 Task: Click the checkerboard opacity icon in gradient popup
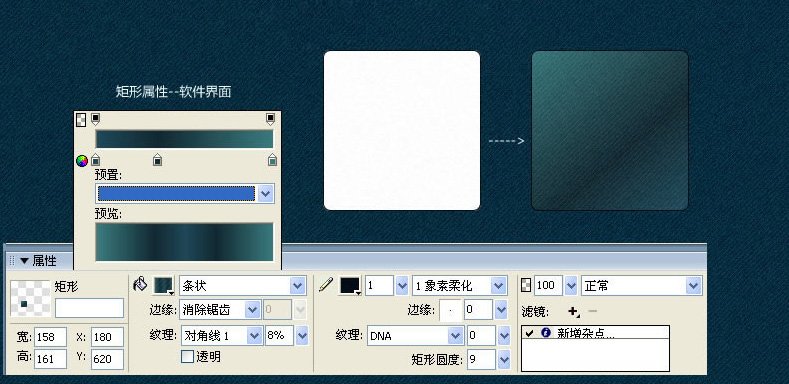(x=81, y=120)
